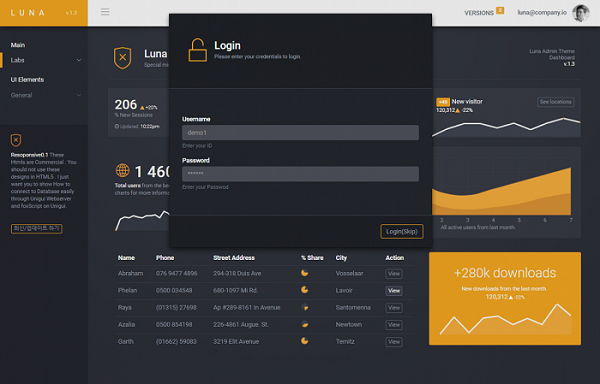Click the globe icon beside total users

point(122,171)
